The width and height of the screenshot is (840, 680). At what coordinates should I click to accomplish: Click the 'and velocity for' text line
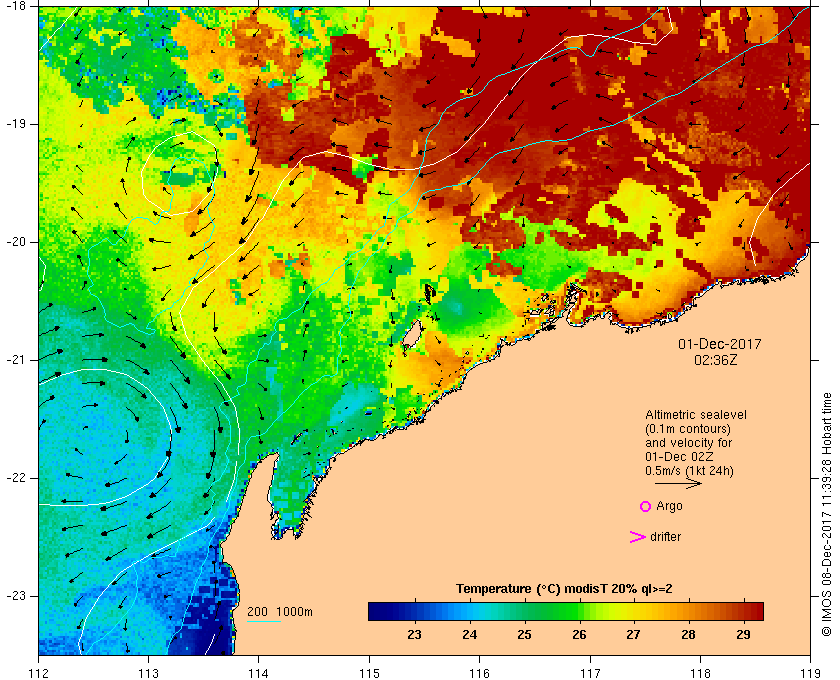[x=688, y=443]
